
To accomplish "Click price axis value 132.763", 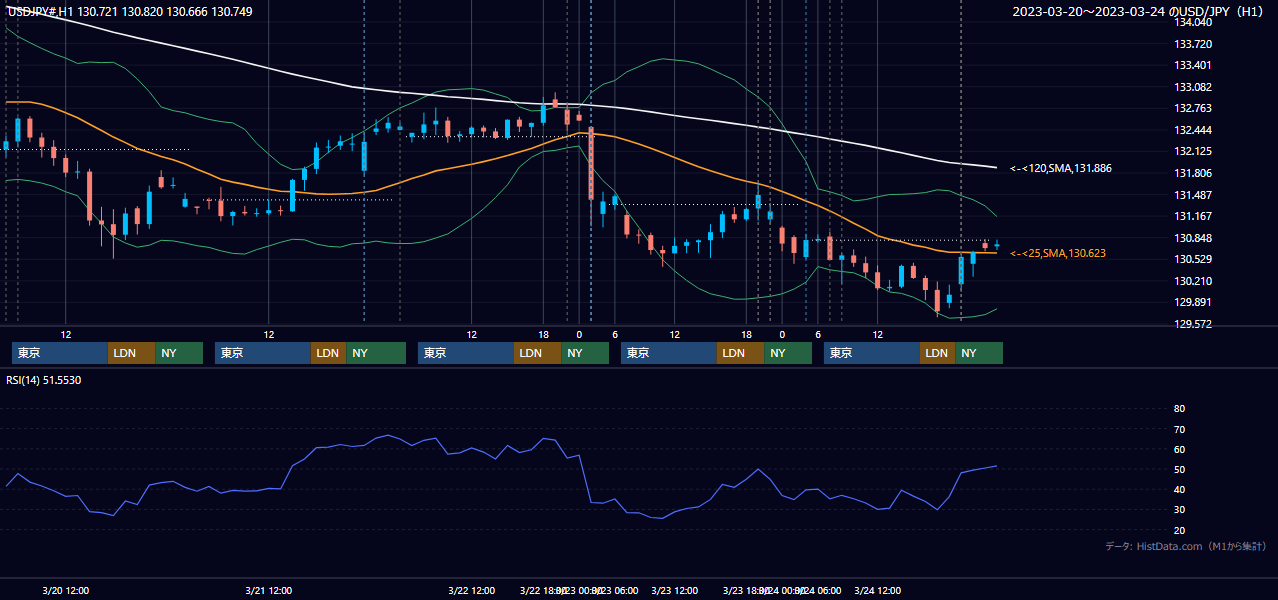I will pyautogui.click(x=1192, y=109).
